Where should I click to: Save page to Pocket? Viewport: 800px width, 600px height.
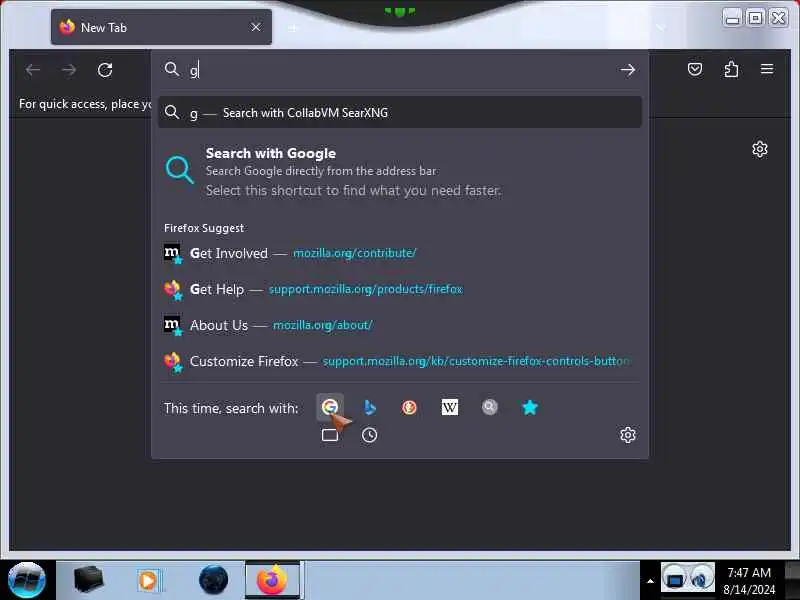click(695, 69)
